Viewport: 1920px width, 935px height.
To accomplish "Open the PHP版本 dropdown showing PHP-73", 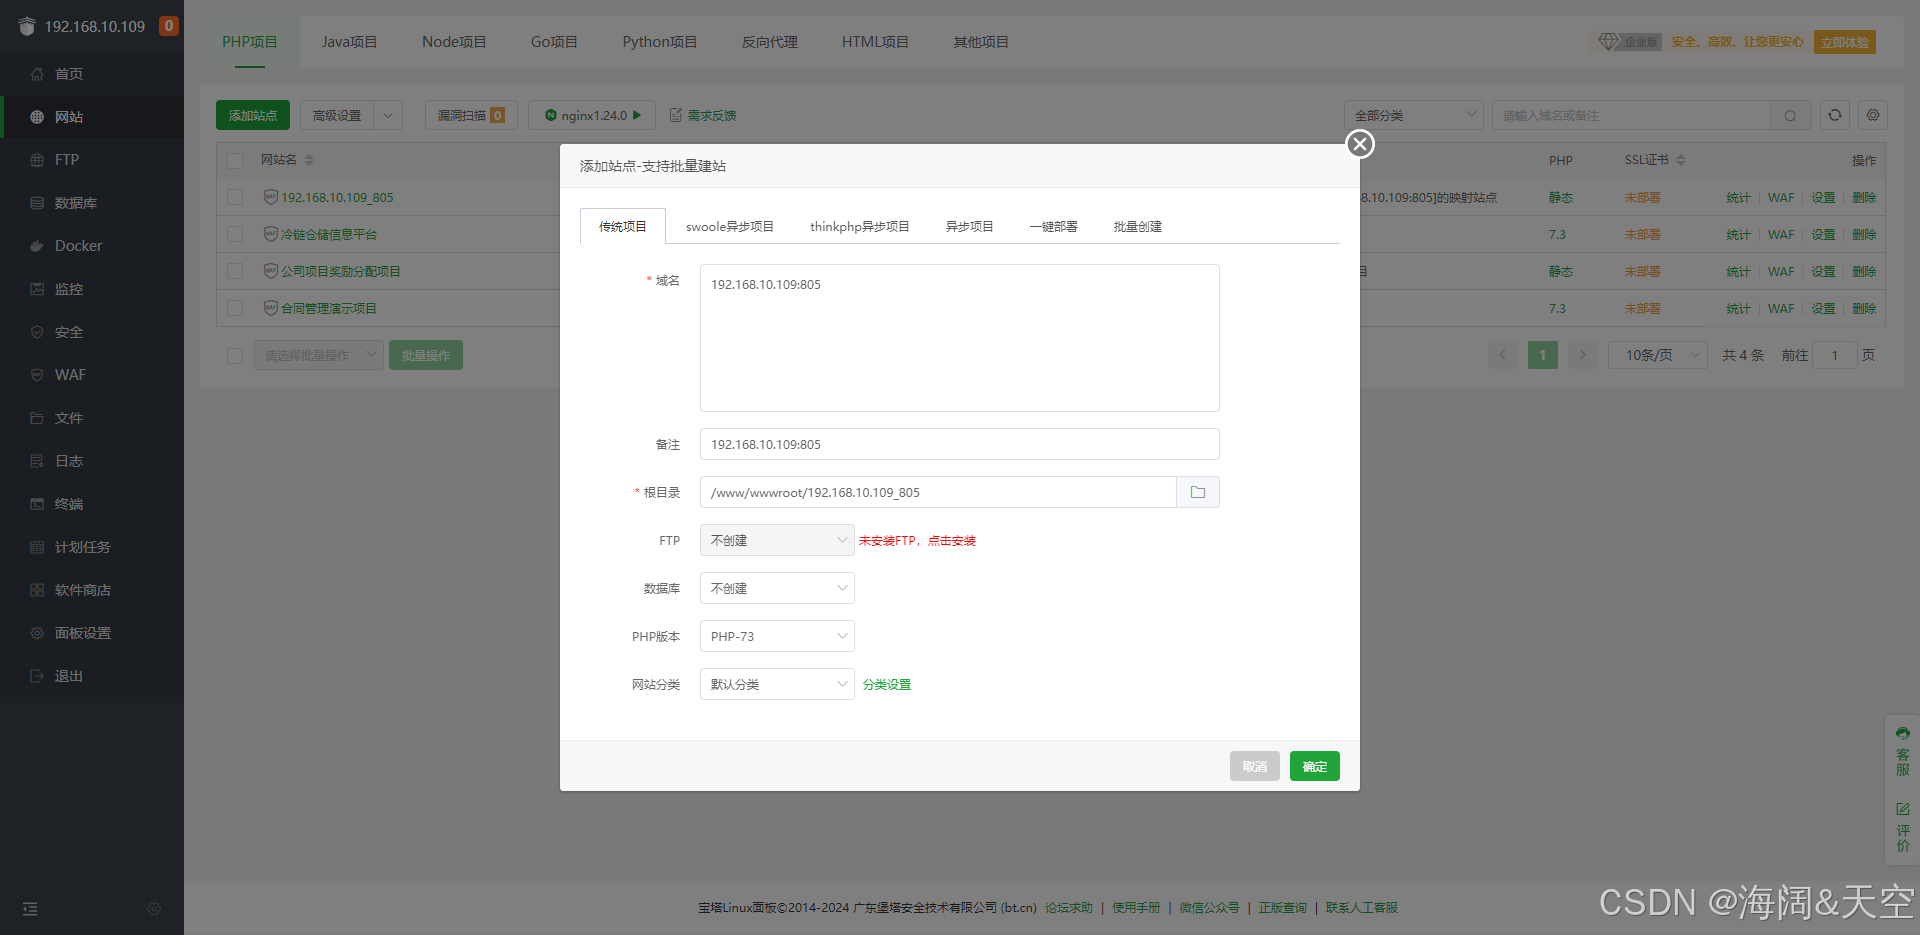I will tap(777, 636).
